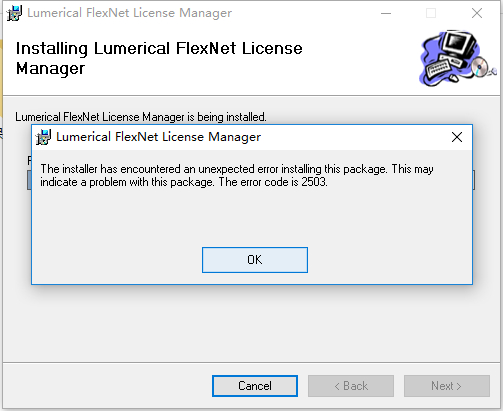The height and width of the screenshot is (411, 503).
Task: Click the 'Installing Lumerical FlexNet License Manager' heading
Action: coord(159,58)
